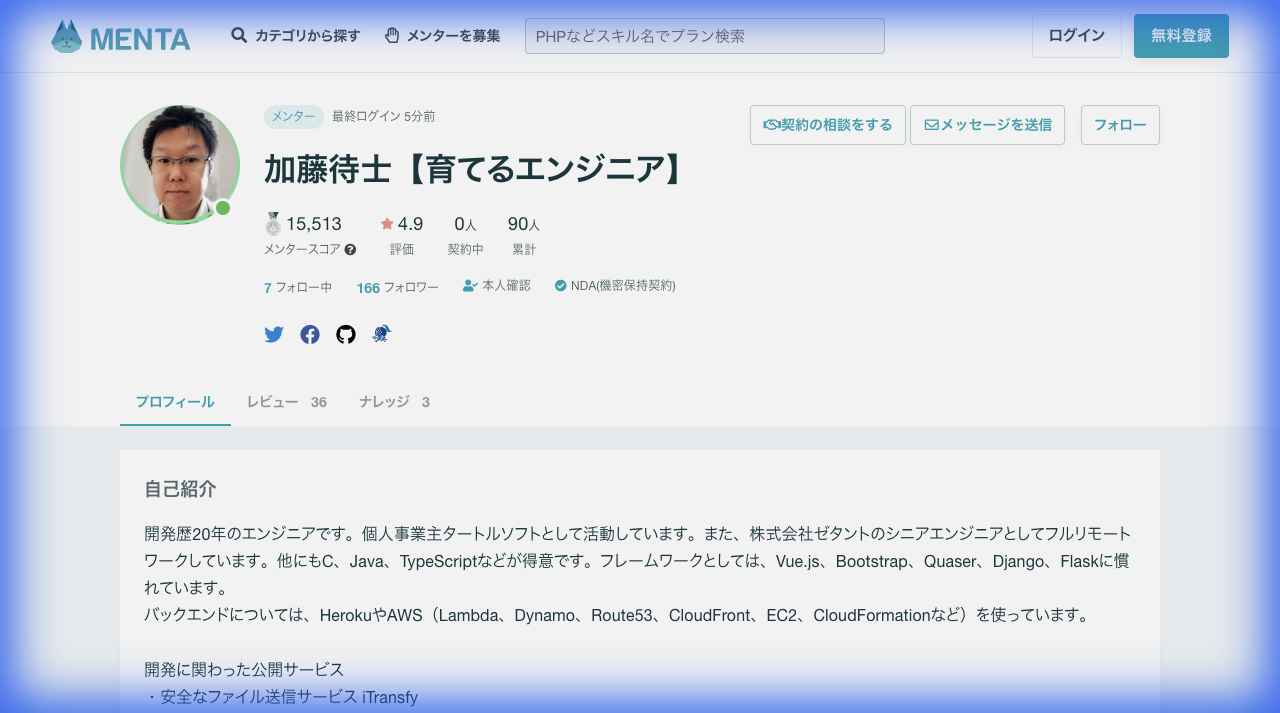The image size is (1280, 713).
Task: Click the magnifying glass search icon
Action: coord(239,34)
